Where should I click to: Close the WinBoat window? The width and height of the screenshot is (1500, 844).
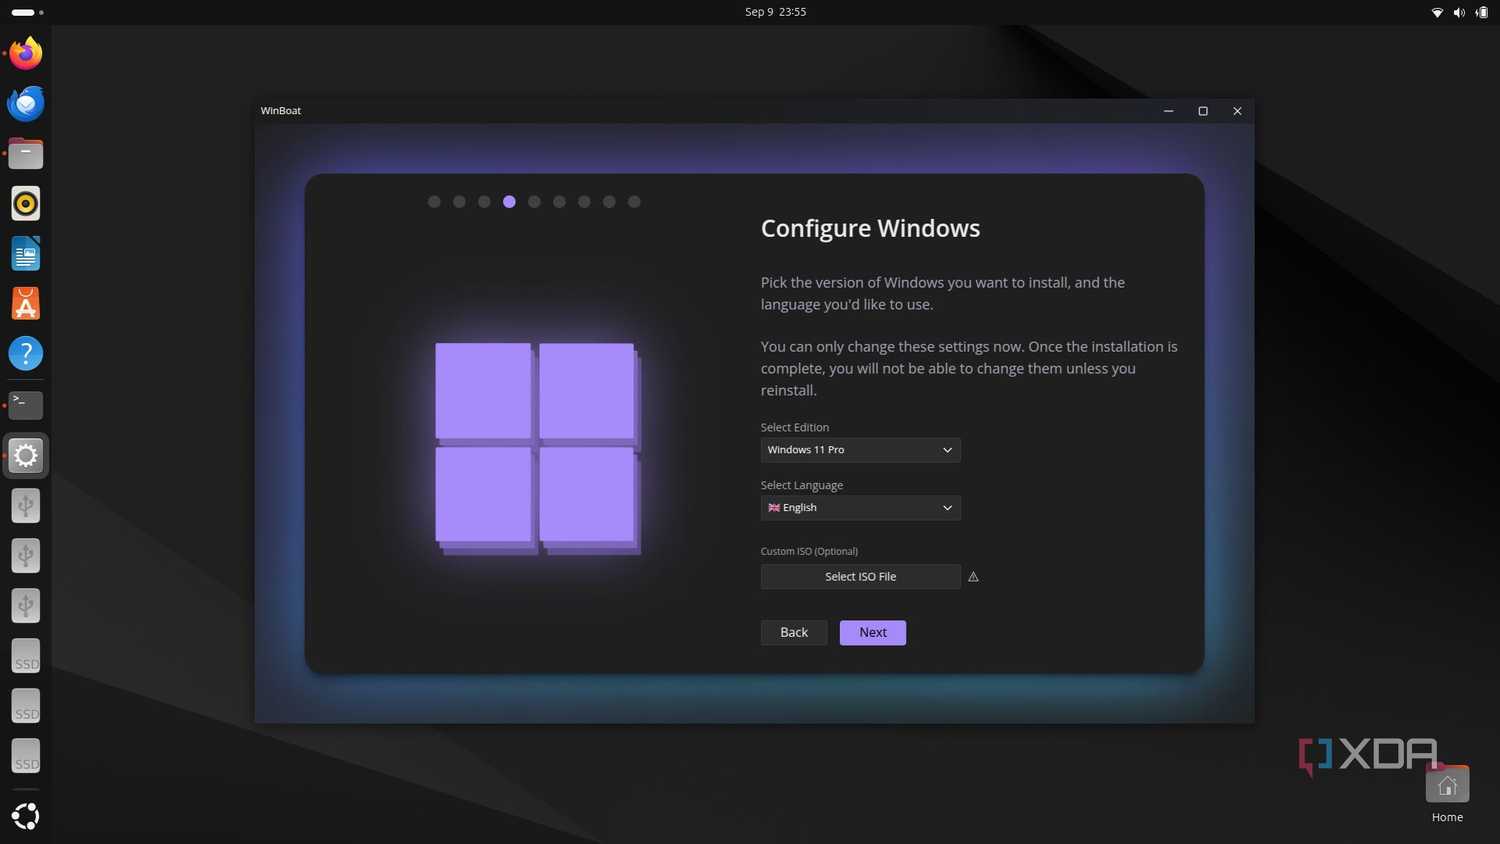[x=1237, y=111]
